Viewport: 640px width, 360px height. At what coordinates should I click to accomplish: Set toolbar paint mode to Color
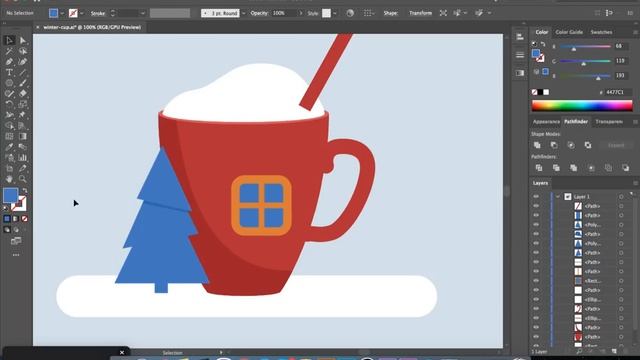[x=7, y=219]
